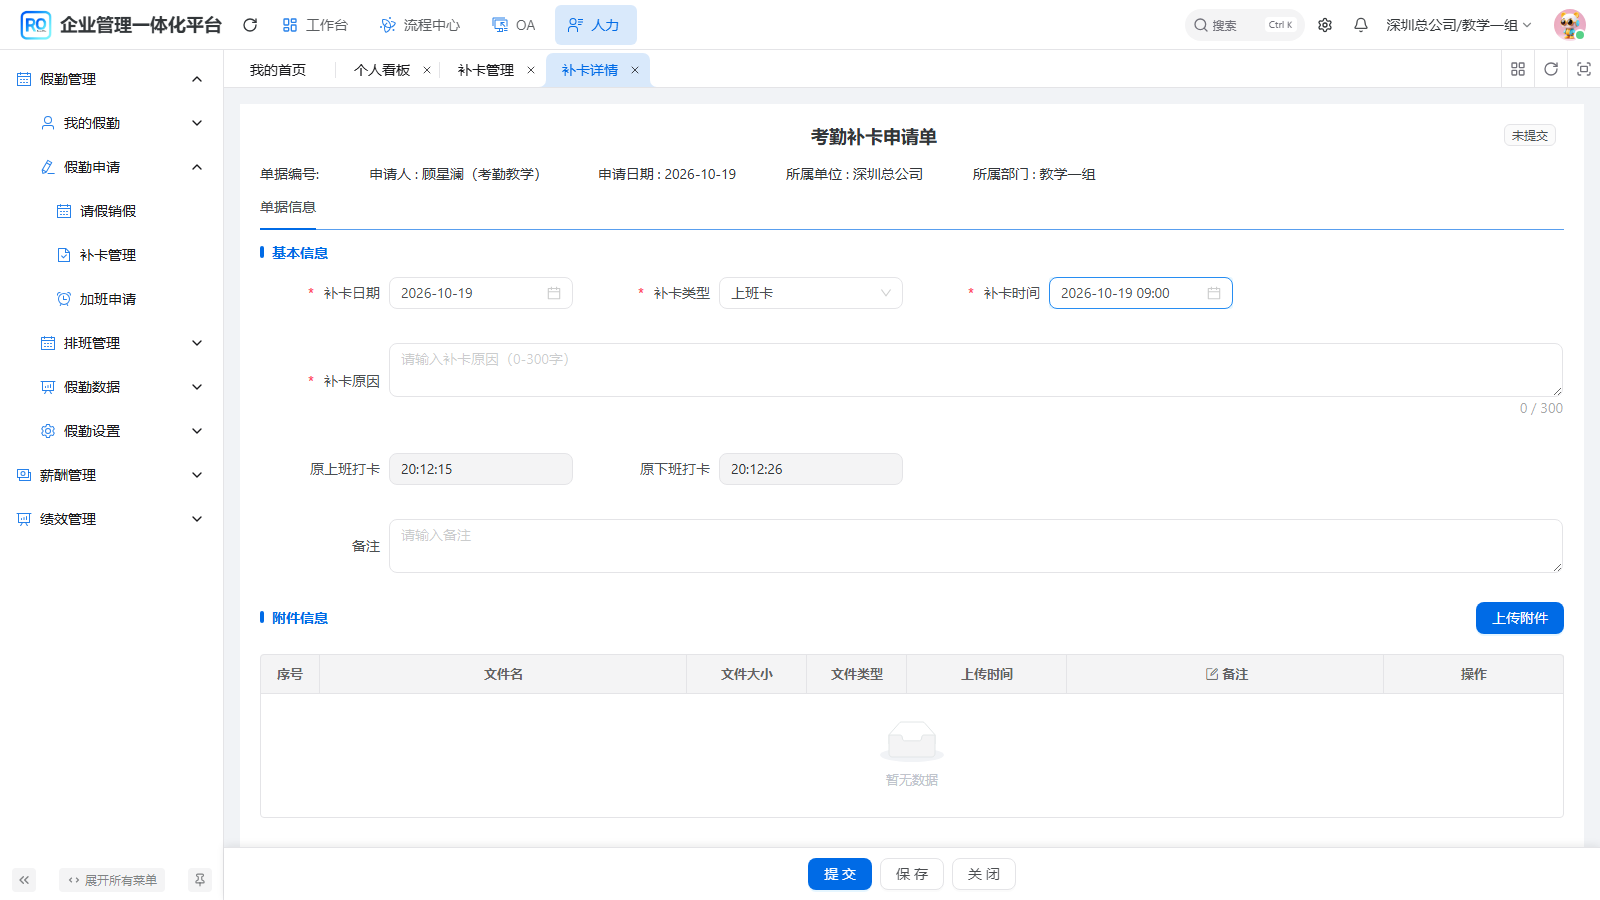
Task: Open 加班申请 in the sidebar
Action: pyautogui.click(x=108, y=299)
